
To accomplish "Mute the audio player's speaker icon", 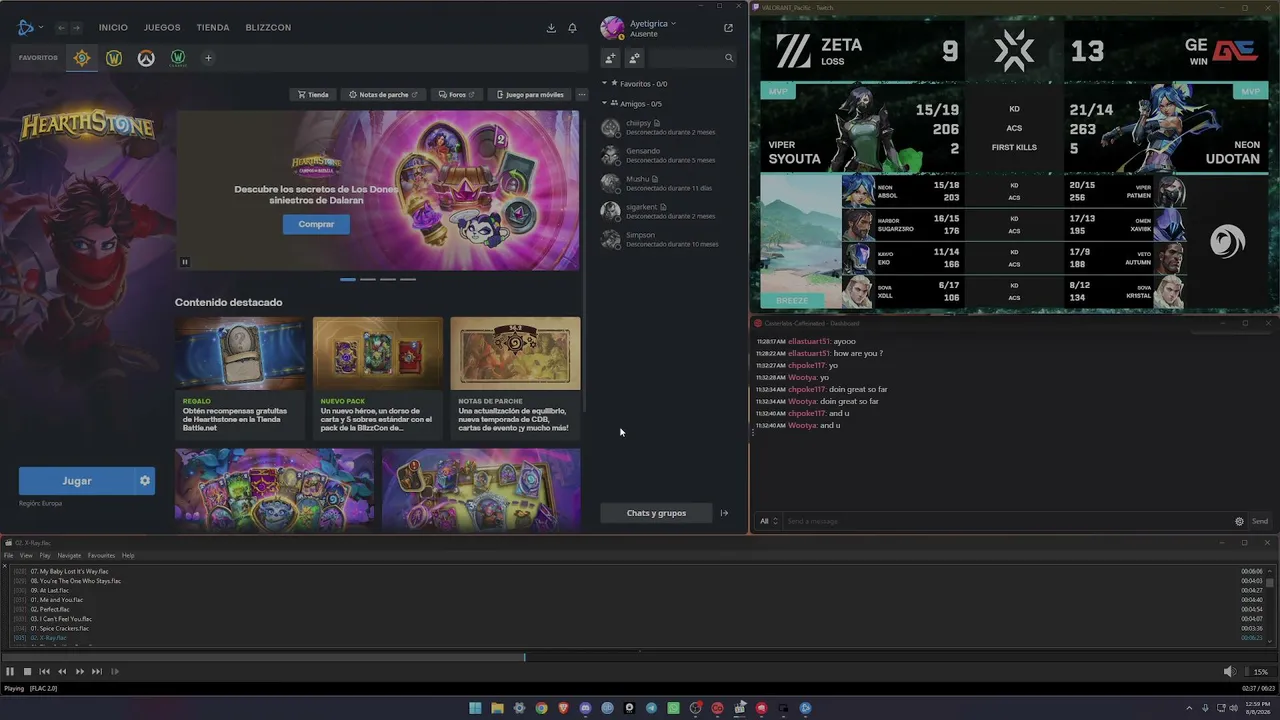I will pos(1229,672).
